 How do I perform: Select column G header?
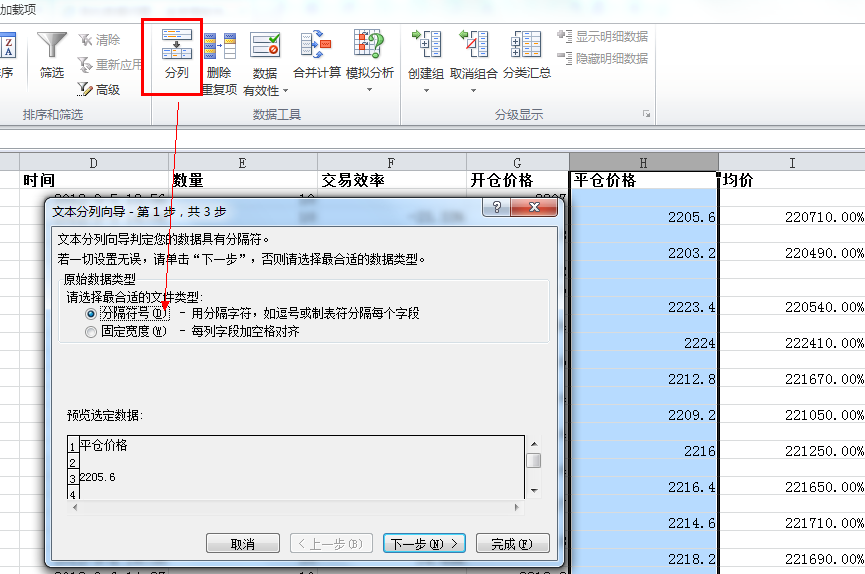(x=517, y=162)
